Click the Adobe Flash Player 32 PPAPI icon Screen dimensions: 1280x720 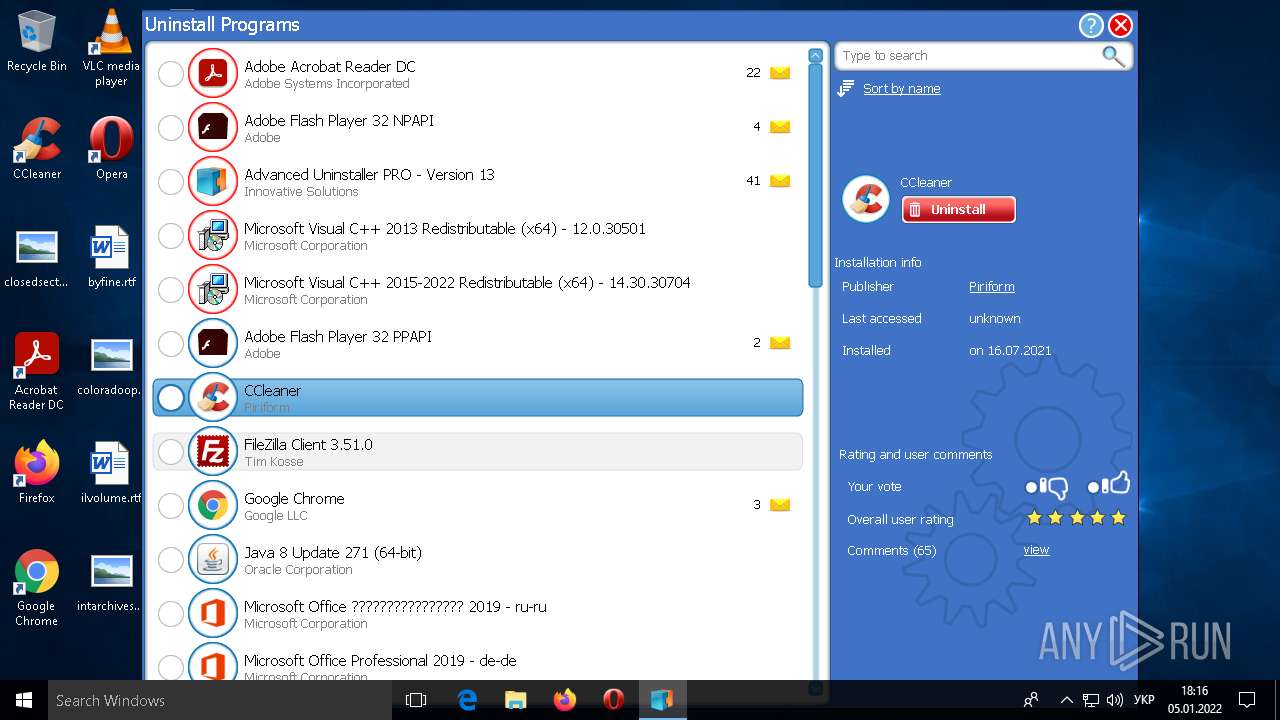[212, 343]
